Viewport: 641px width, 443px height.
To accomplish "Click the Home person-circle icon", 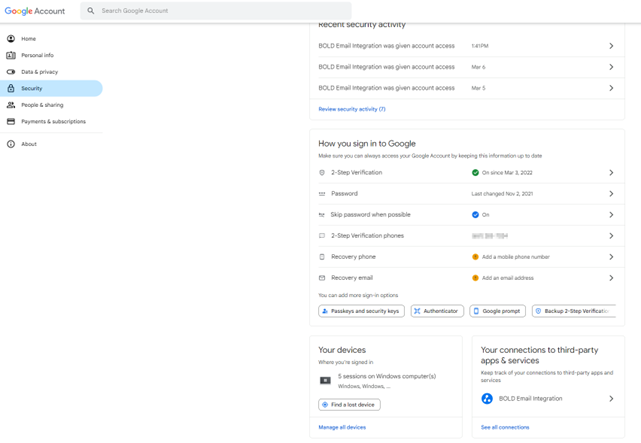I will pos(11,39).
